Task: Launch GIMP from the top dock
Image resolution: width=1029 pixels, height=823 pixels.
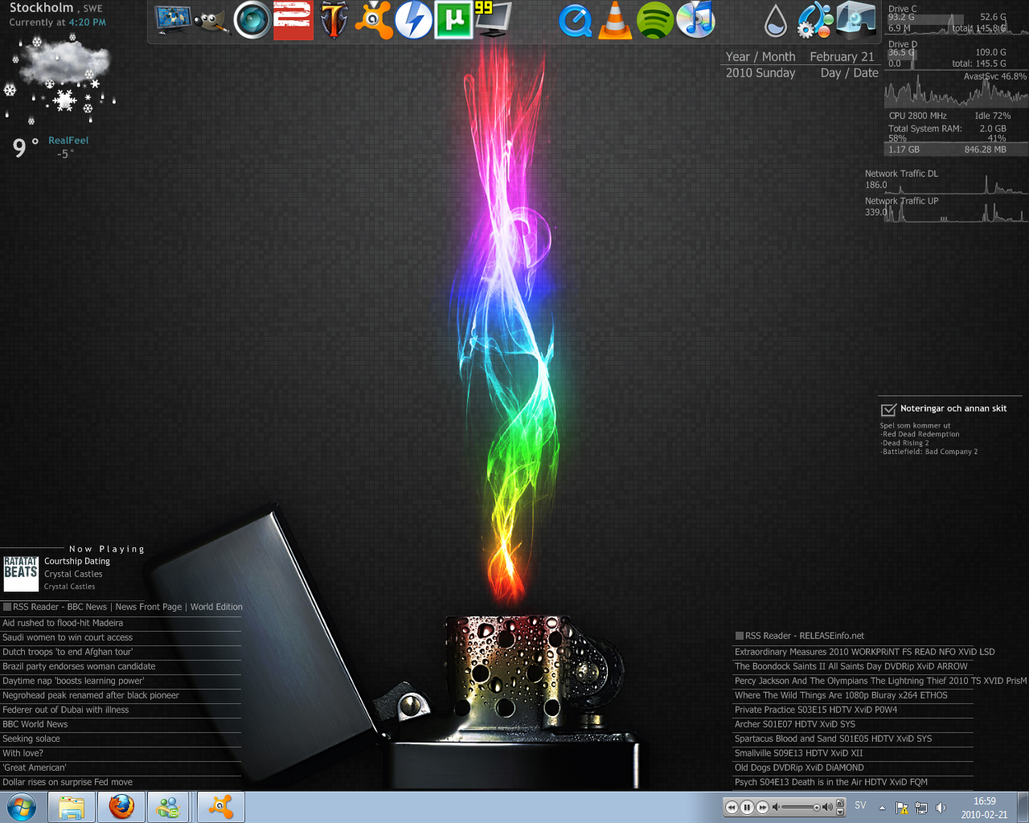Action: (x=211, y=21)
